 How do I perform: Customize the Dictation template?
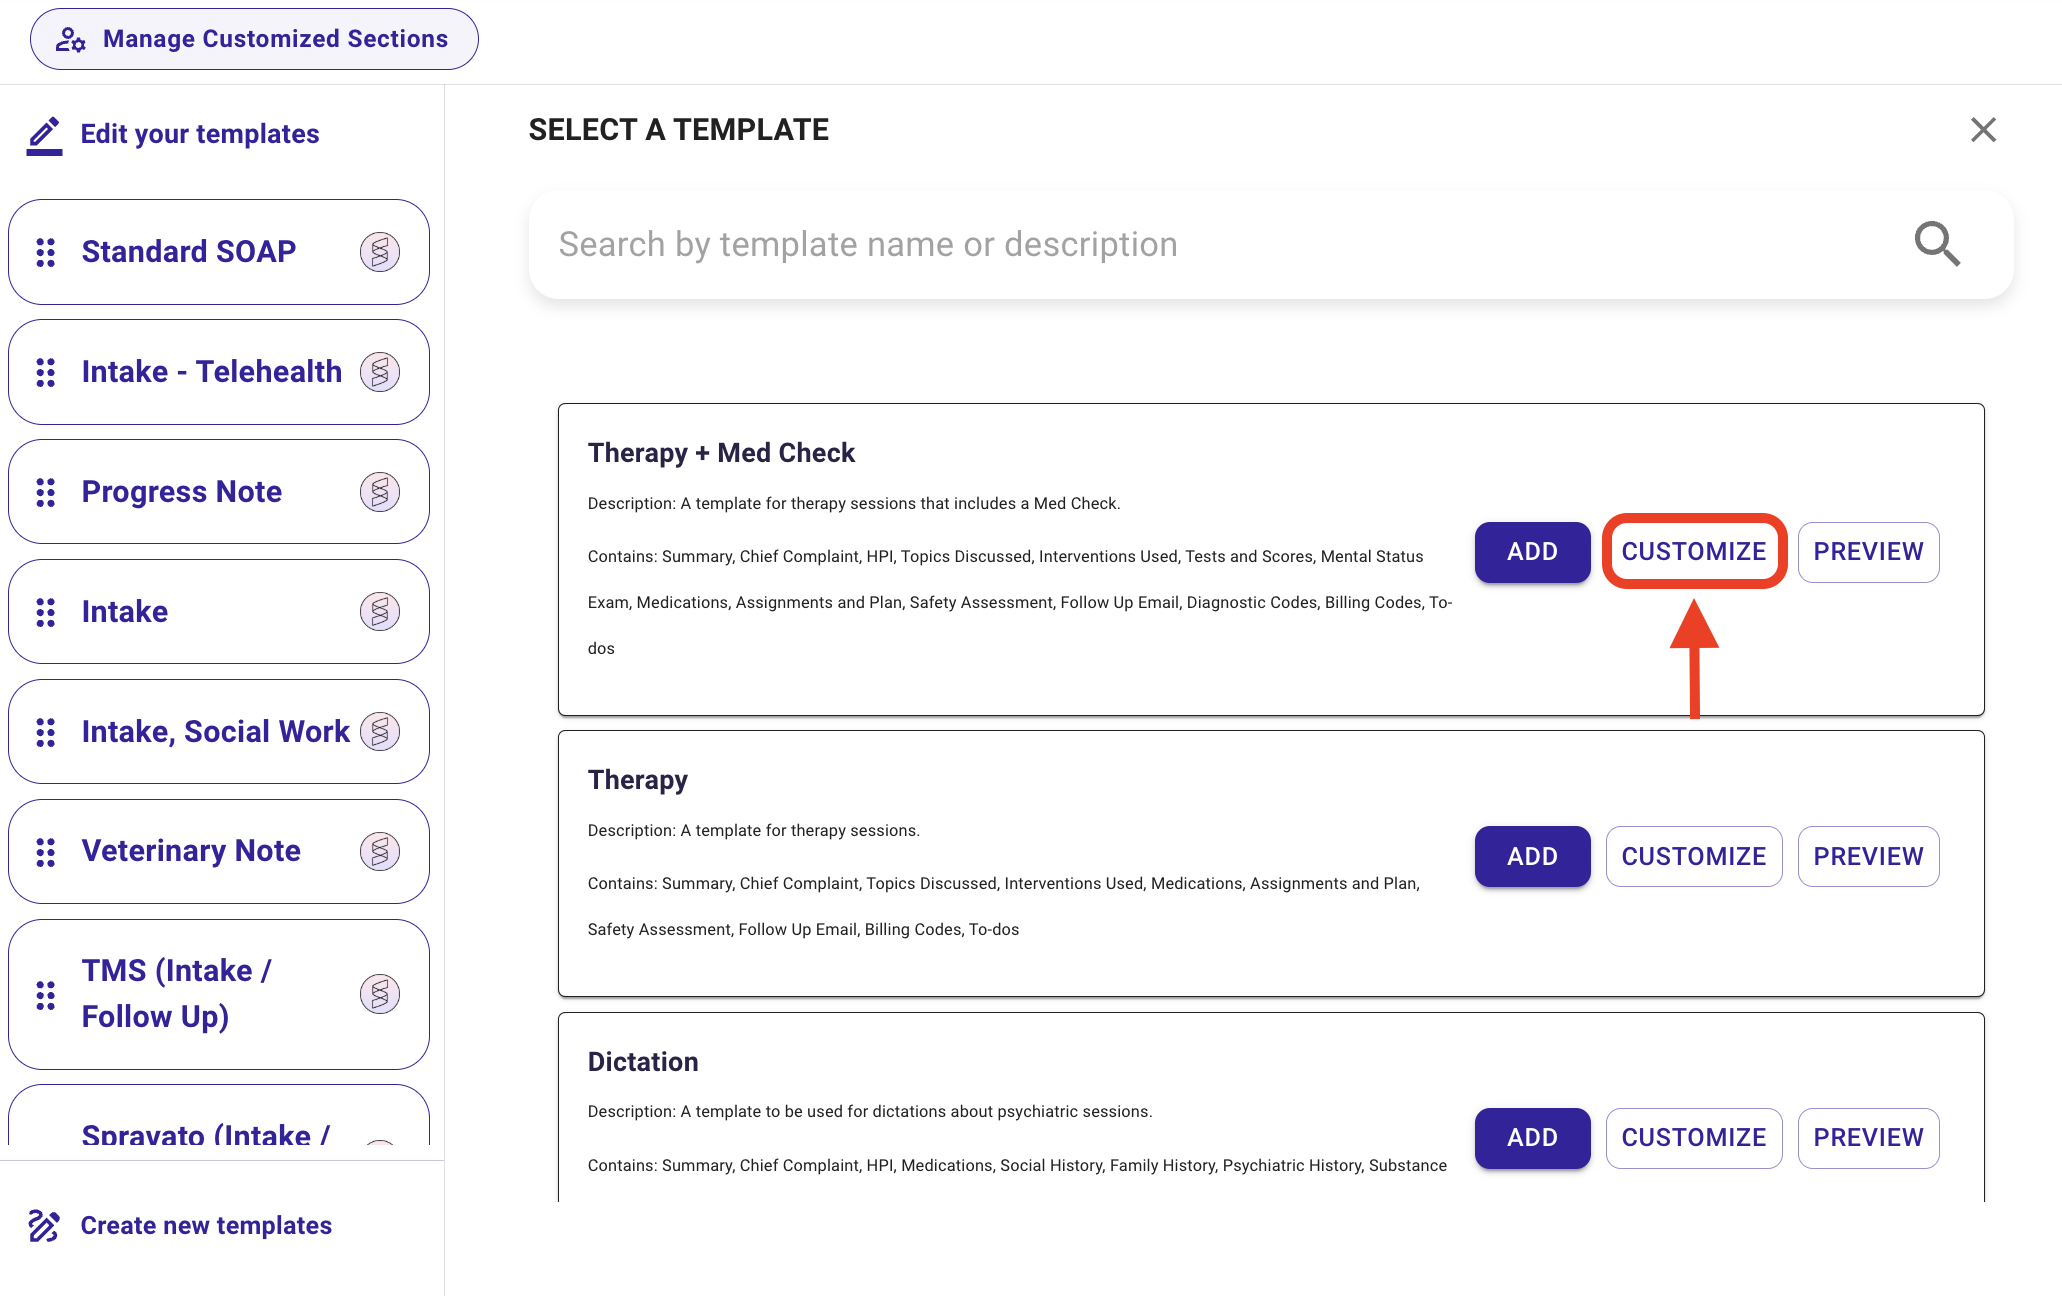pos(1694,1138)
